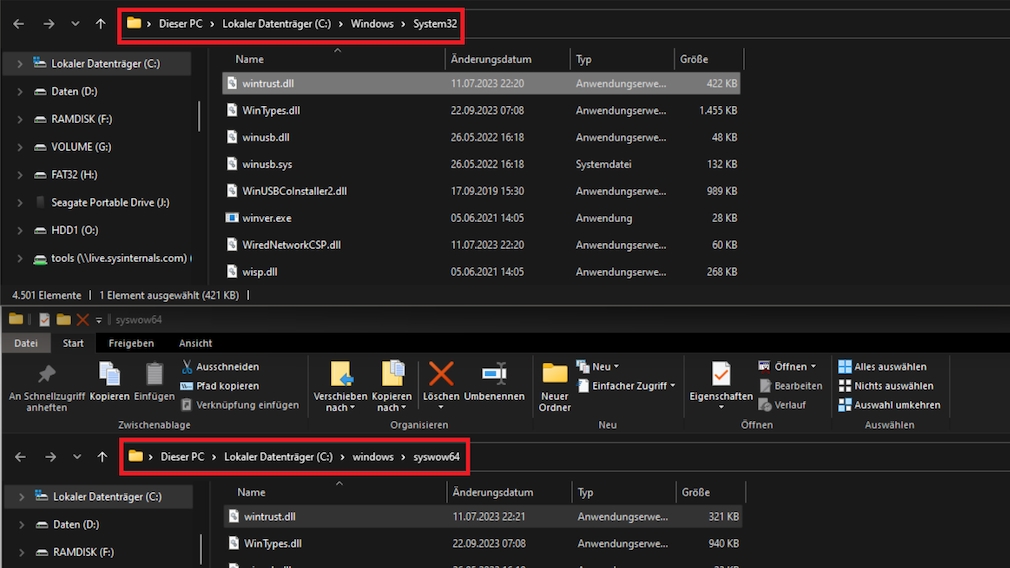Create a new folder with Neuer Ordner
Viewport: 1010px width, 568px height.
click(x=555, y=385)
